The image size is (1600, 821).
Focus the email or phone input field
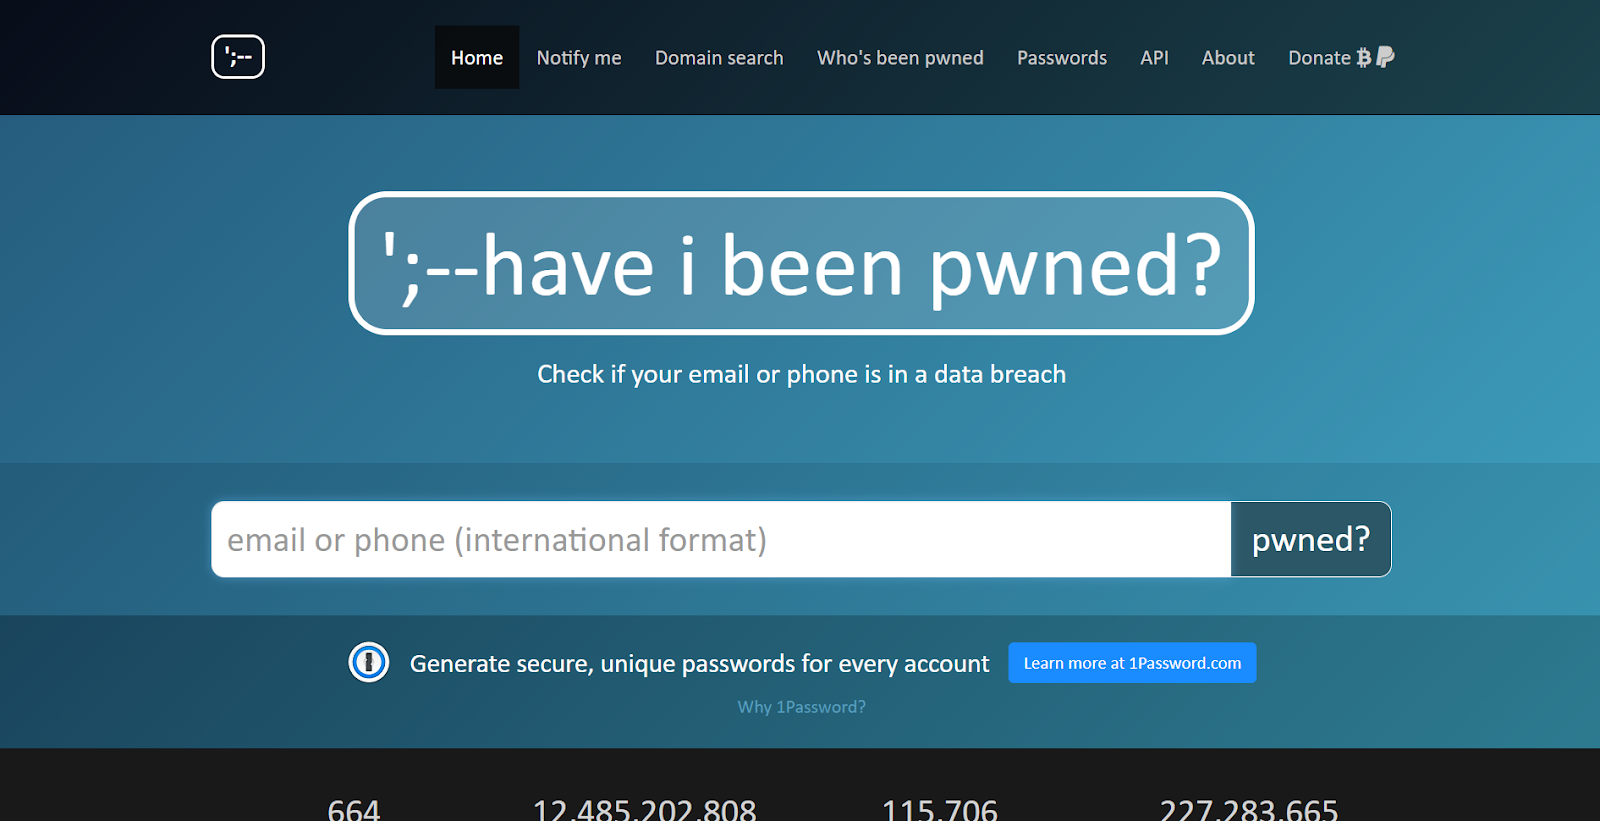point(721,539)
